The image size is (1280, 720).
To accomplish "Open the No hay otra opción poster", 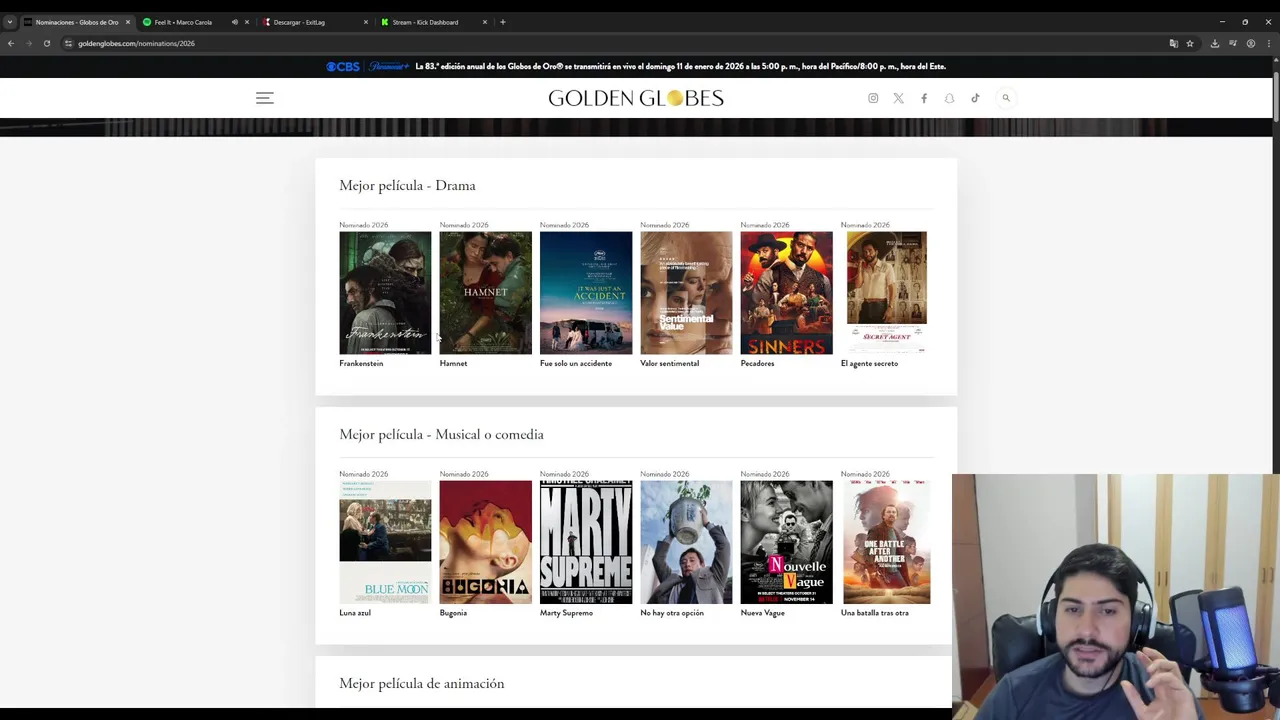I will click(686, 542).
